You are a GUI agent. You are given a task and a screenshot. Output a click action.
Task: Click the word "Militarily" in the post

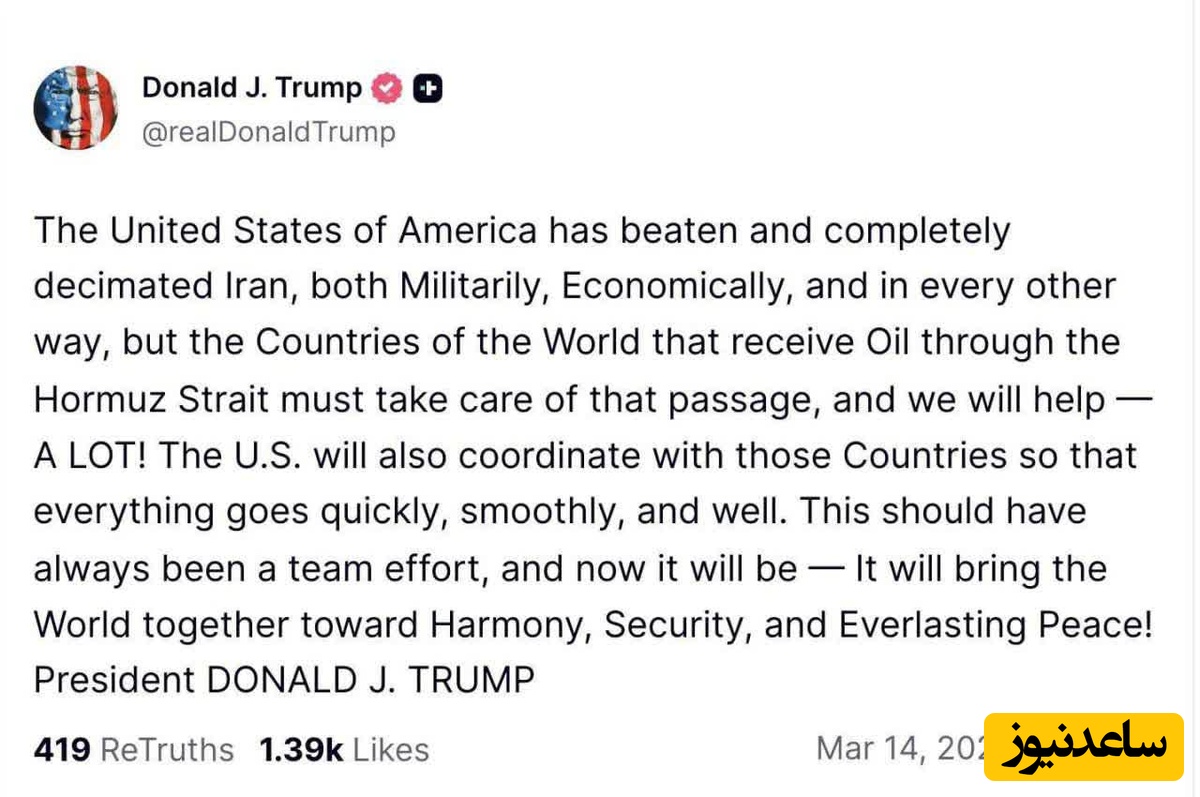pyautogui.click(x=472, y=287)
